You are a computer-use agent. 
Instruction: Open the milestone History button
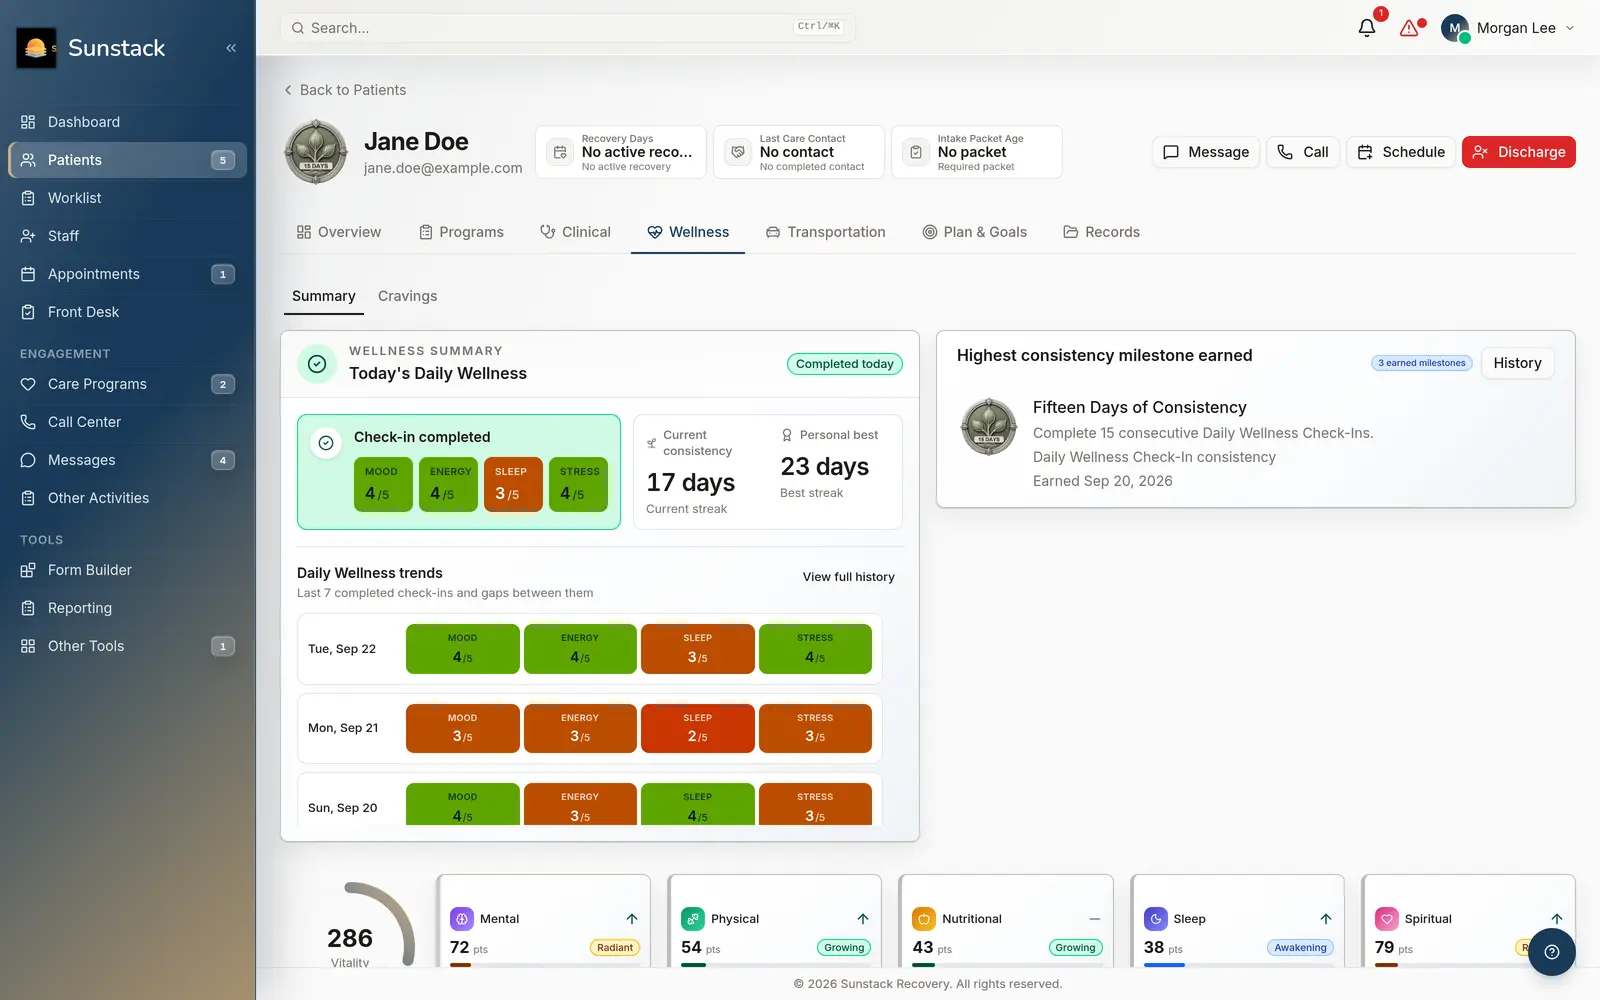coord(1517,363)
